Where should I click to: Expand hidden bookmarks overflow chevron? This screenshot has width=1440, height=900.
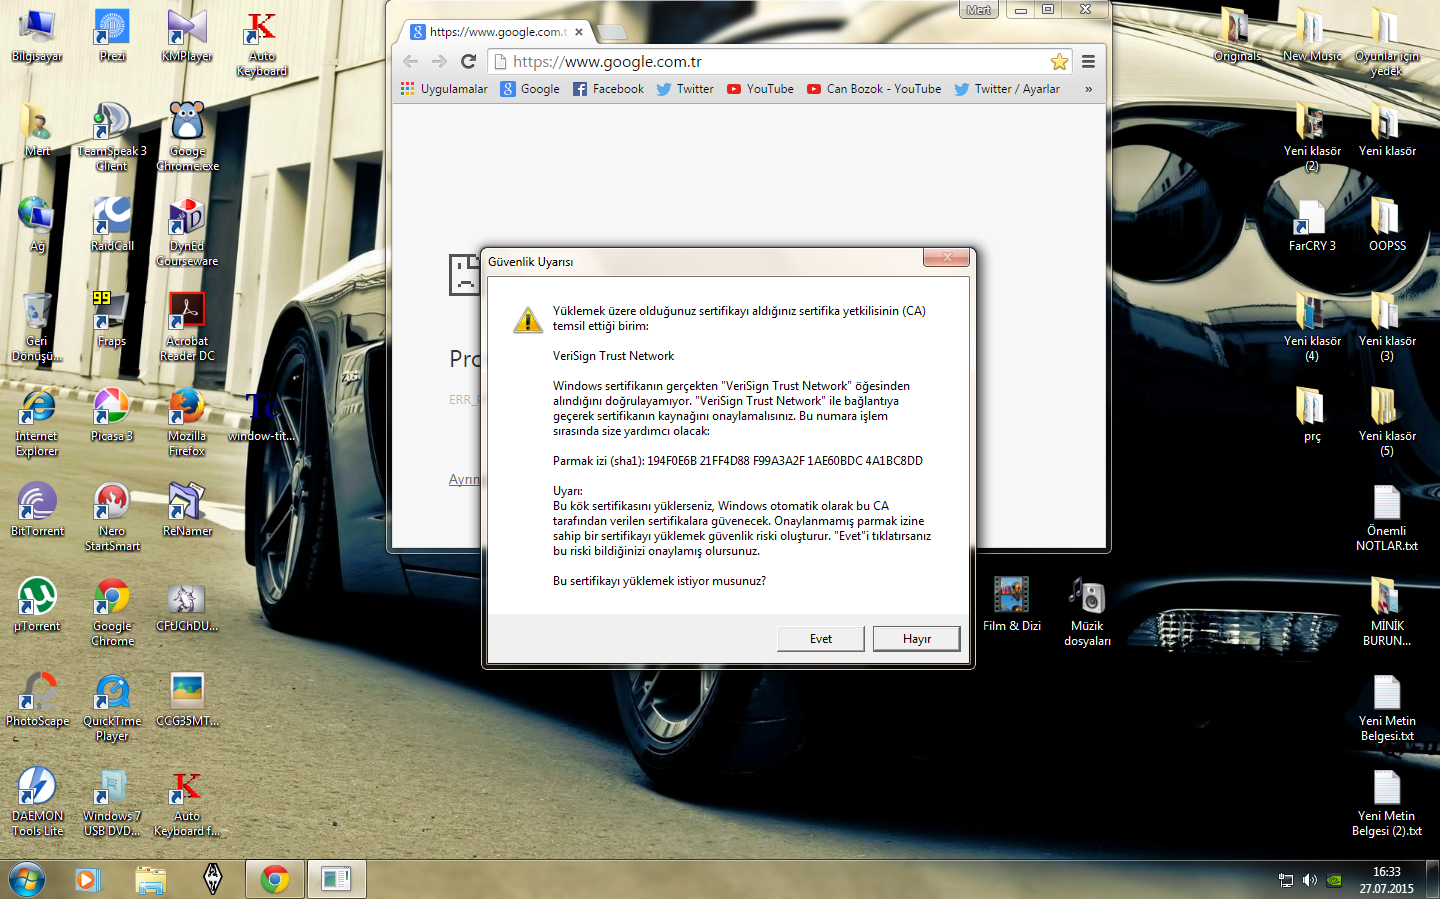pos(1088,89)
